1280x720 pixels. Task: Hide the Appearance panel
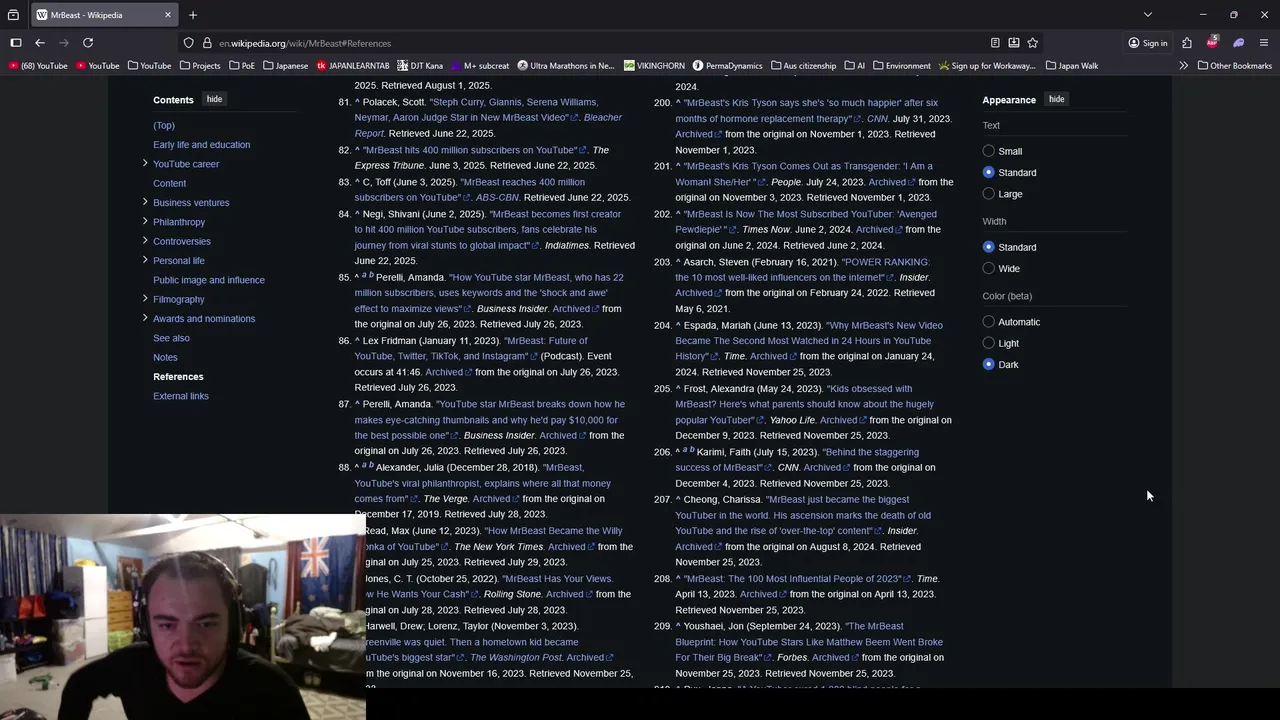pyautogui.click(x=1057, y=99)
